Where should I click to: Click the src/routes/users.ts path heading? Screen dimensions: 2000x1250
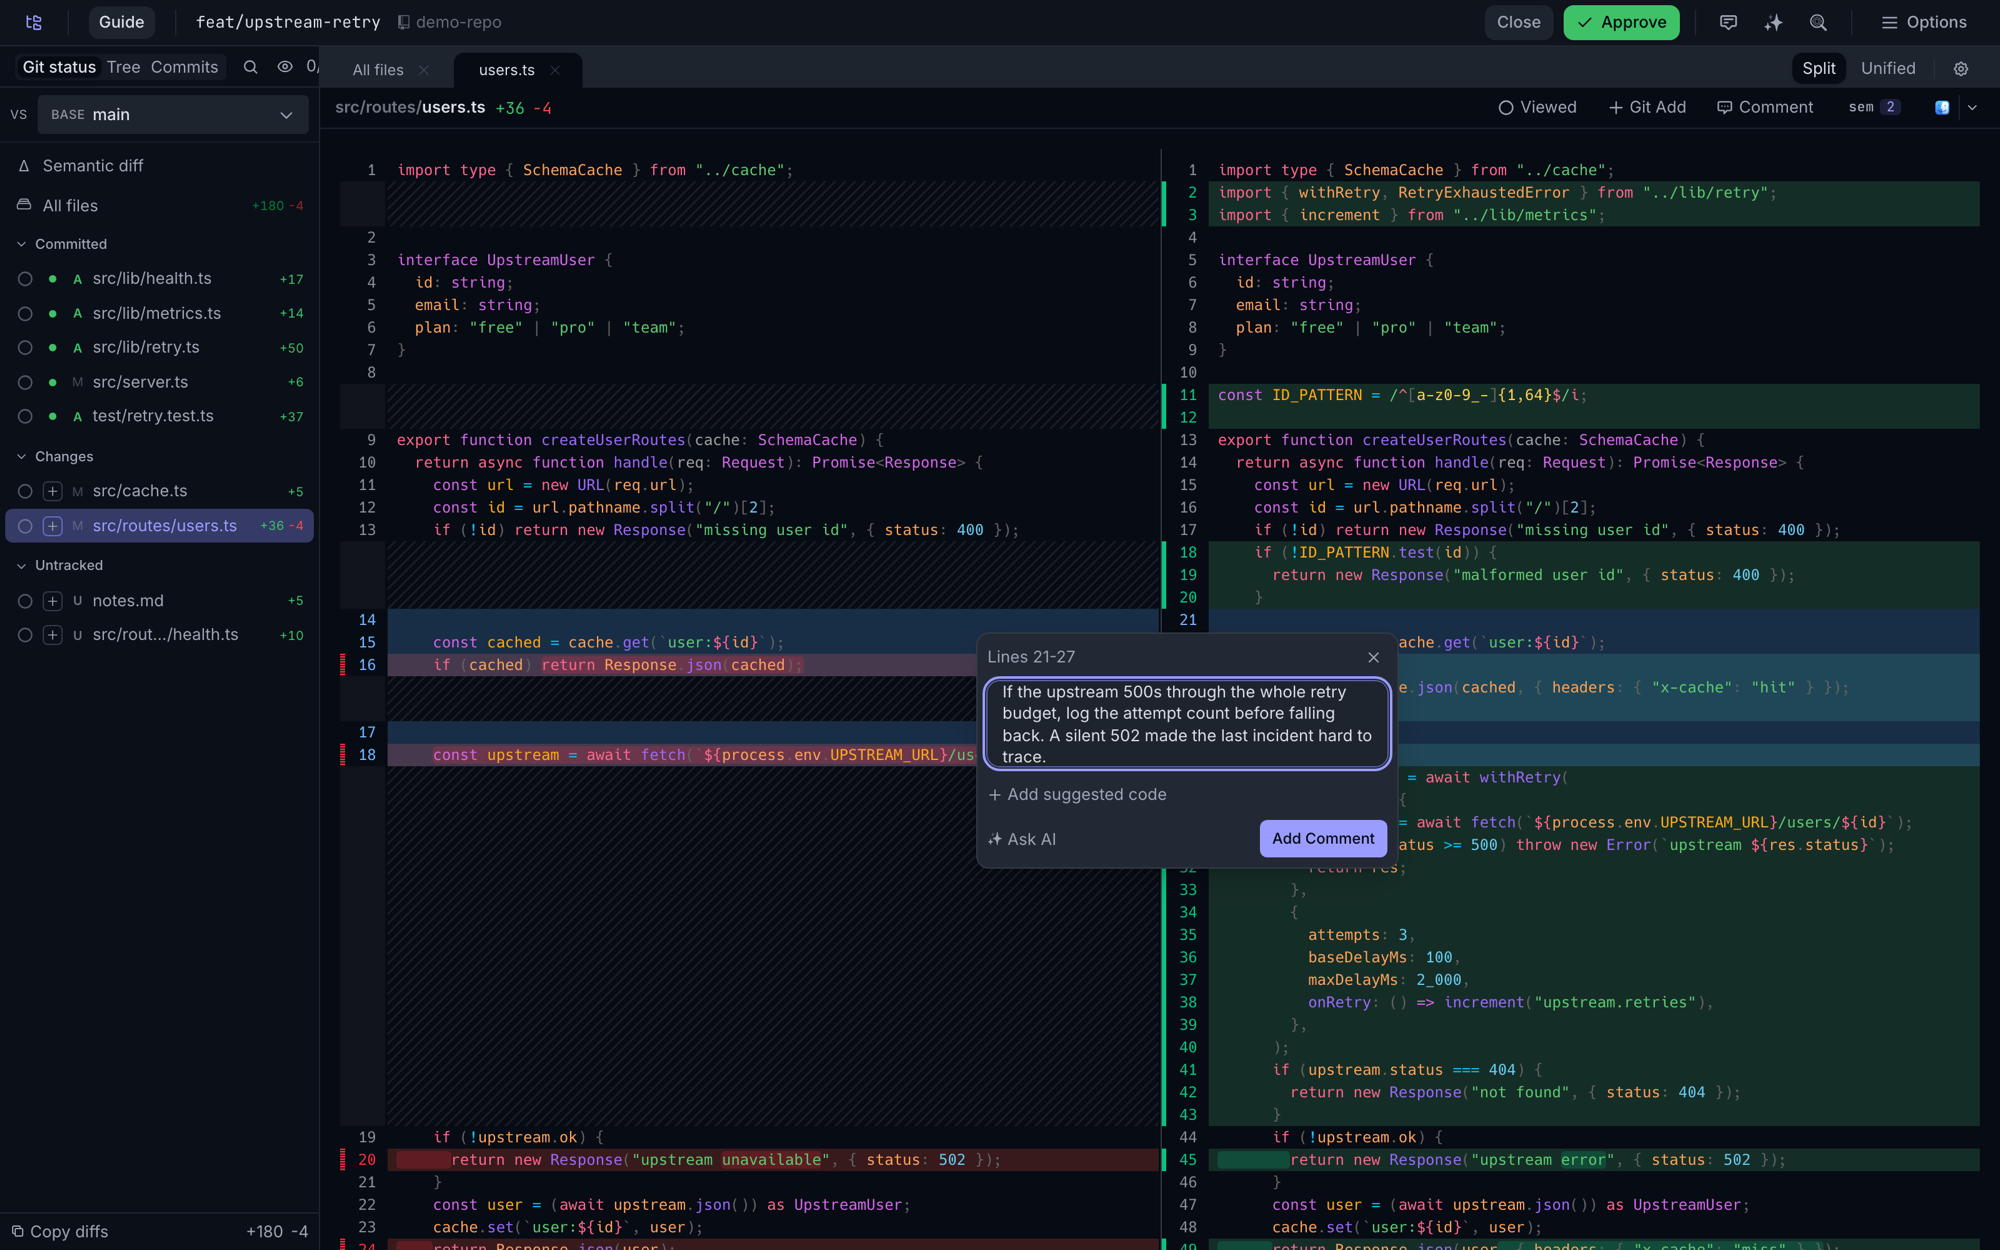(410, 107)
